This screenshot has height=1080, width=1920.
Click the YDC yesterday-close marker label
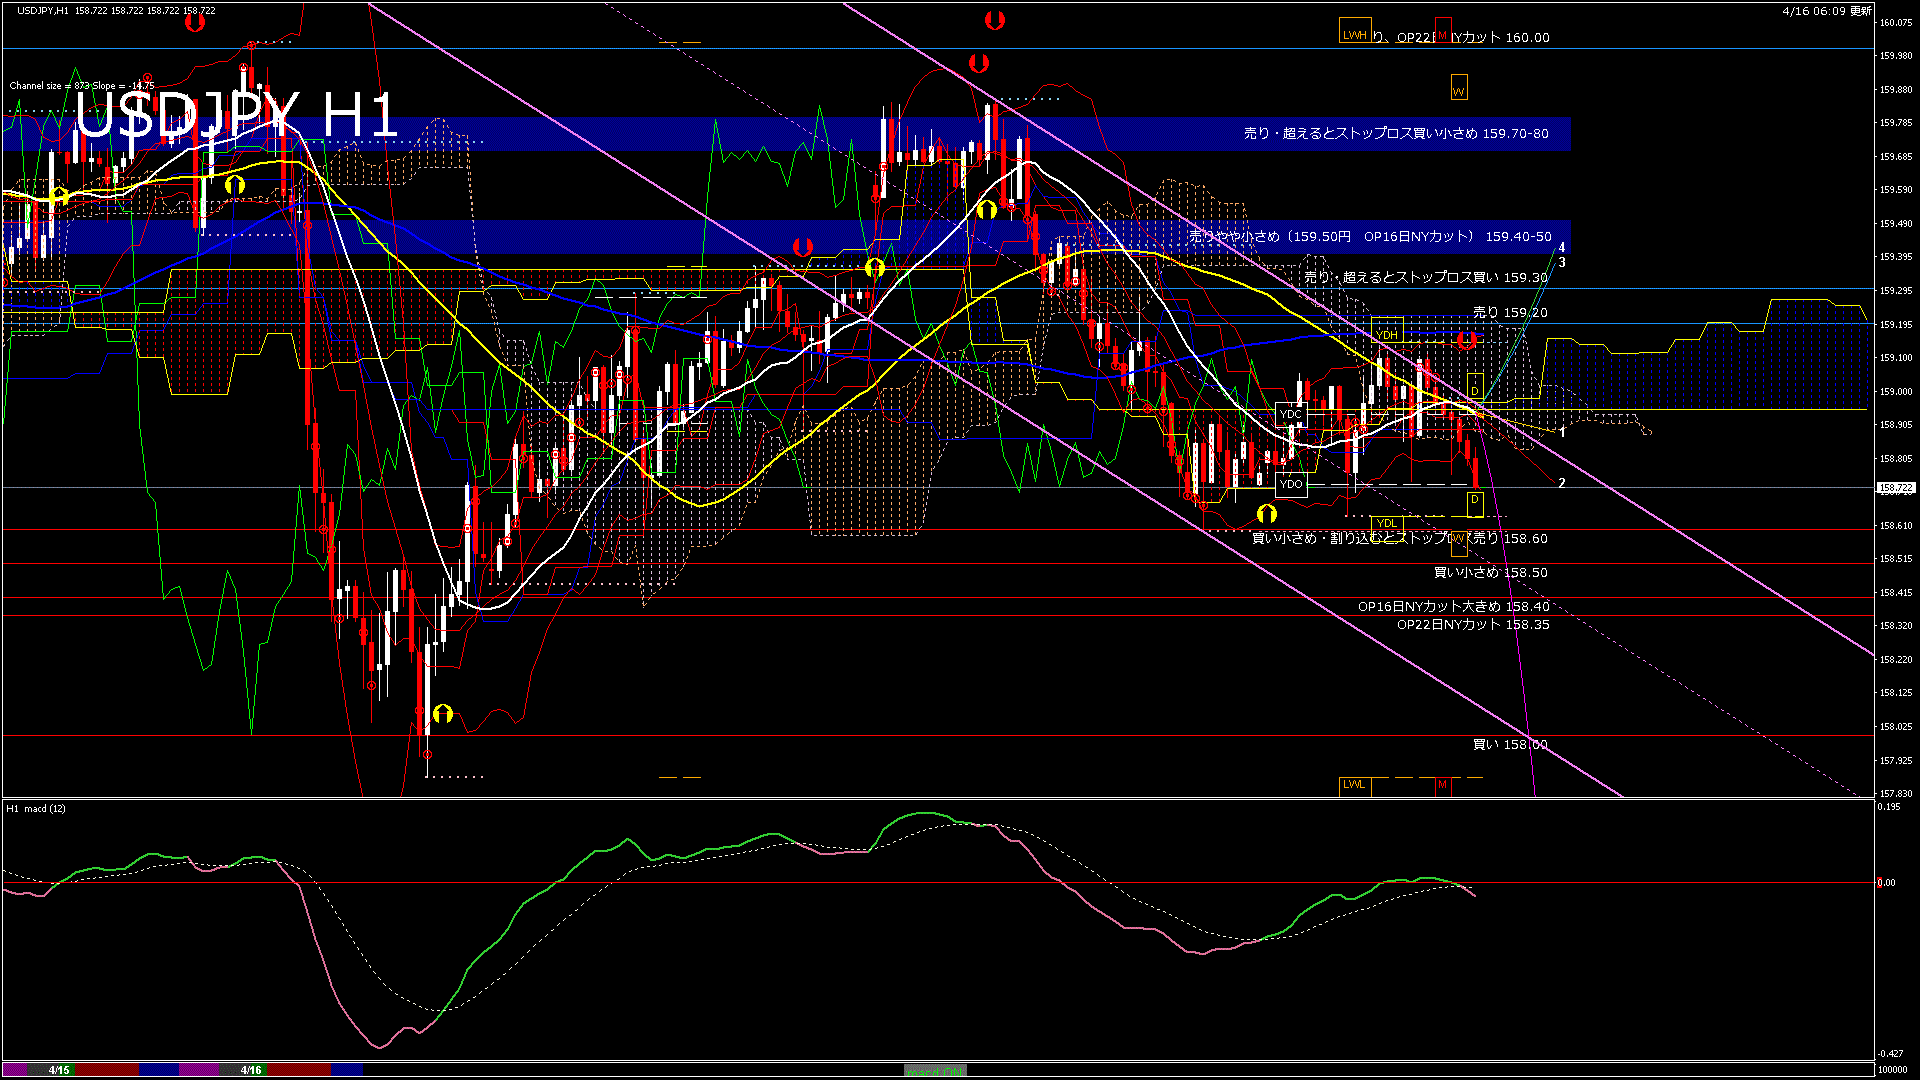click(1291, 412)
